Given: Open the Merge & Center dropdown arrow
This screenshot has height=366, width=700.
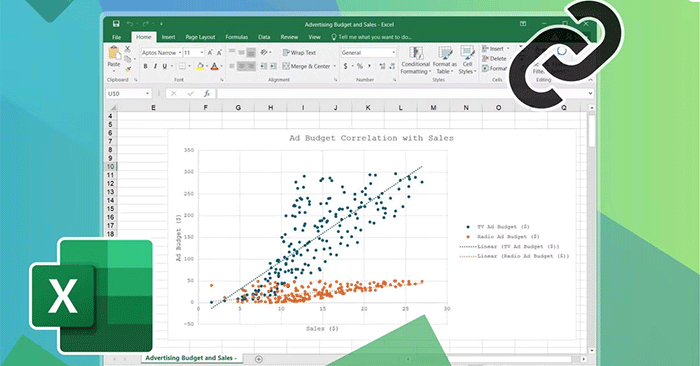Looking at the screenshot, I should [334, 66].
